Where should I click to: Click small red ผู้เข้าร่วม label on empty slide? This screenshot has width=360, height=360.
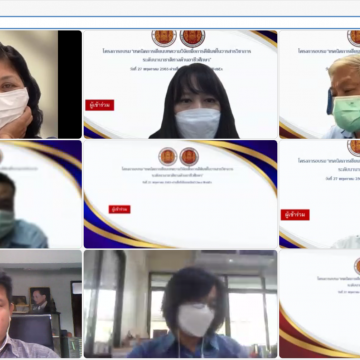[119, 209]
